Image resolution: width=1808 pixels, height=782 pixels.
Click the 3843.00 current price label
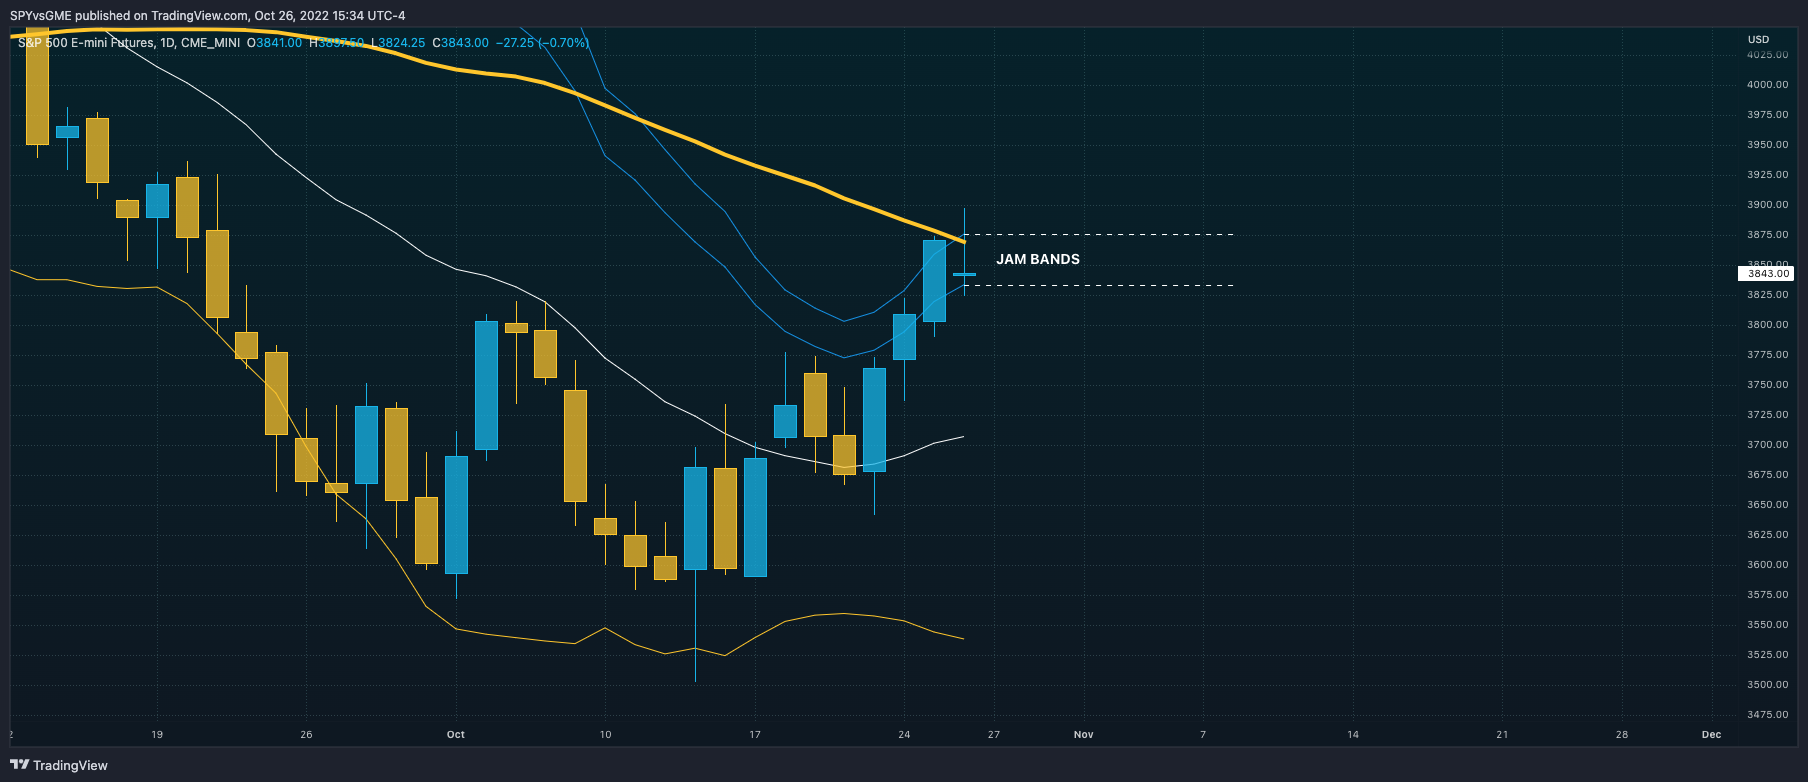[1767, 273]
